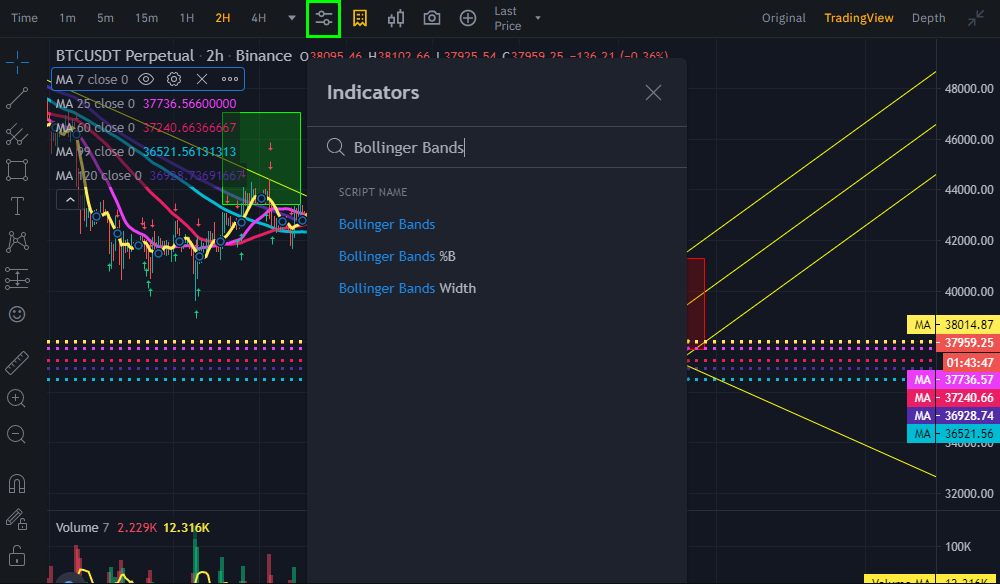1000x584 pixels.
Task: Open the Indicators settings icon in top toolbar
Action: (x=323, y=18)
